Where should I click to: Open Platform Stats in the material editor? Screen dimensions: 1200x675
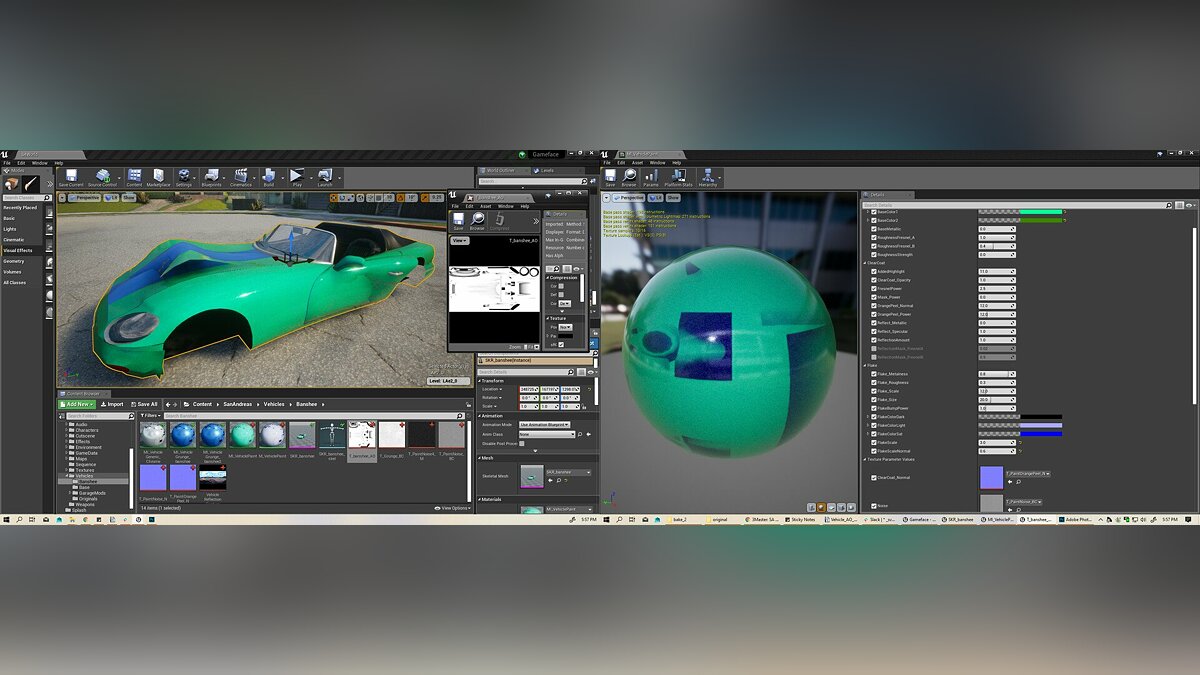678,177
